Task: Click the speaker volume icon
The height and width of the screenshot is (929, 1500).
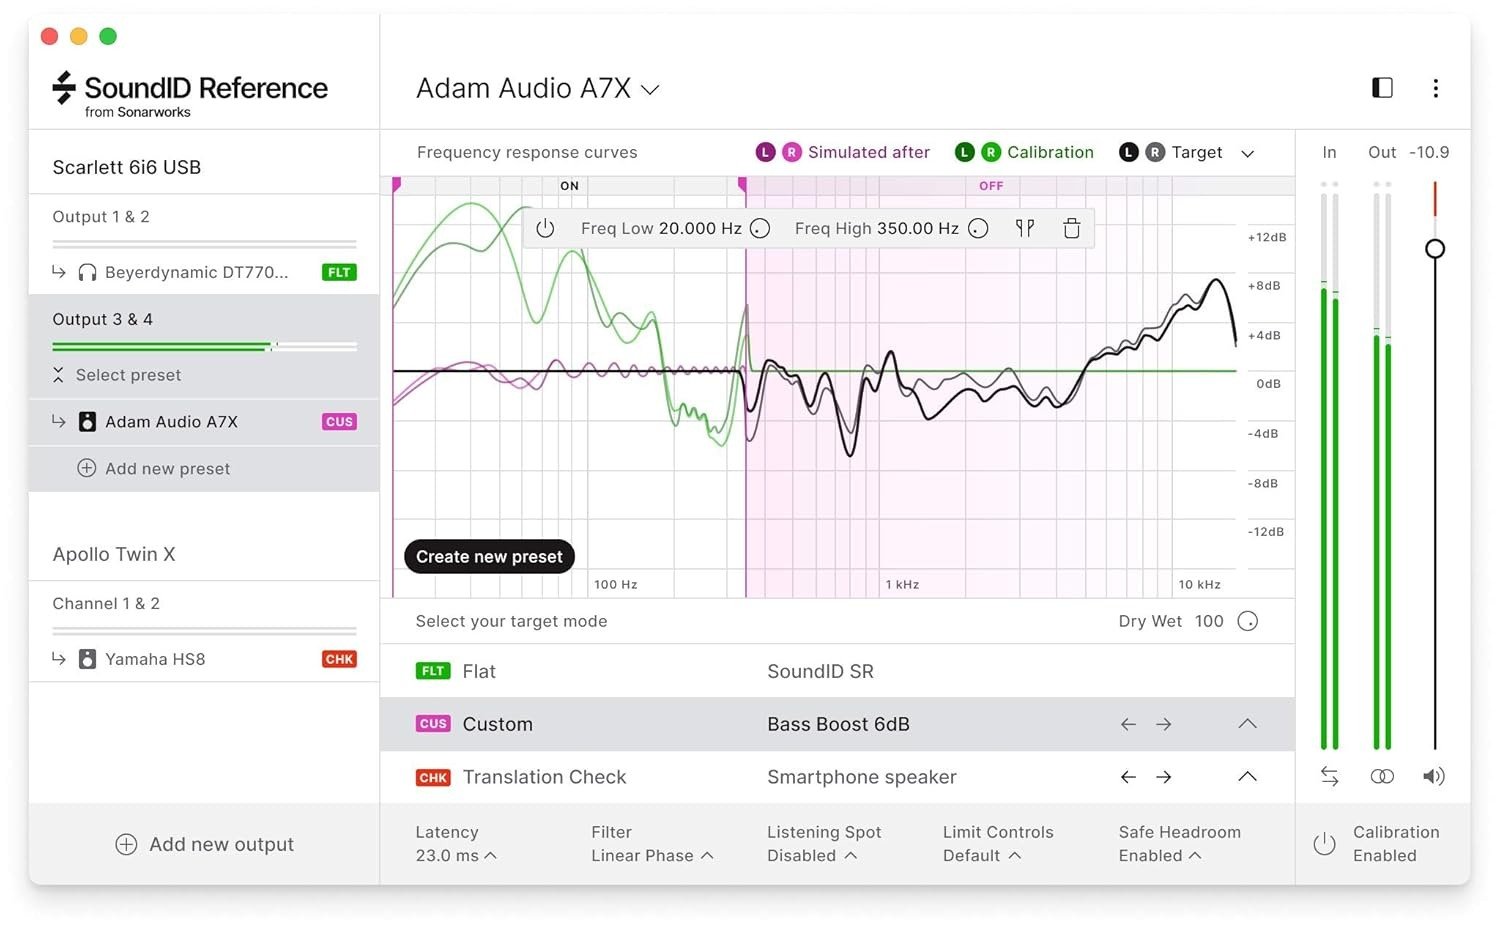Action: pyautogui.click(x=1434, y=776)
